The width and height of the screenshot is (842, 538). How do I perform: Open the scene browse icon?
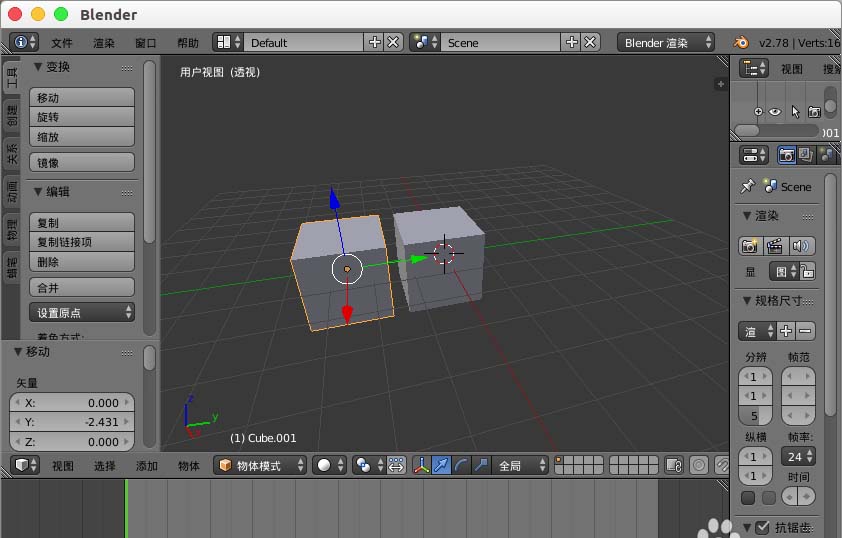point(425,42)
